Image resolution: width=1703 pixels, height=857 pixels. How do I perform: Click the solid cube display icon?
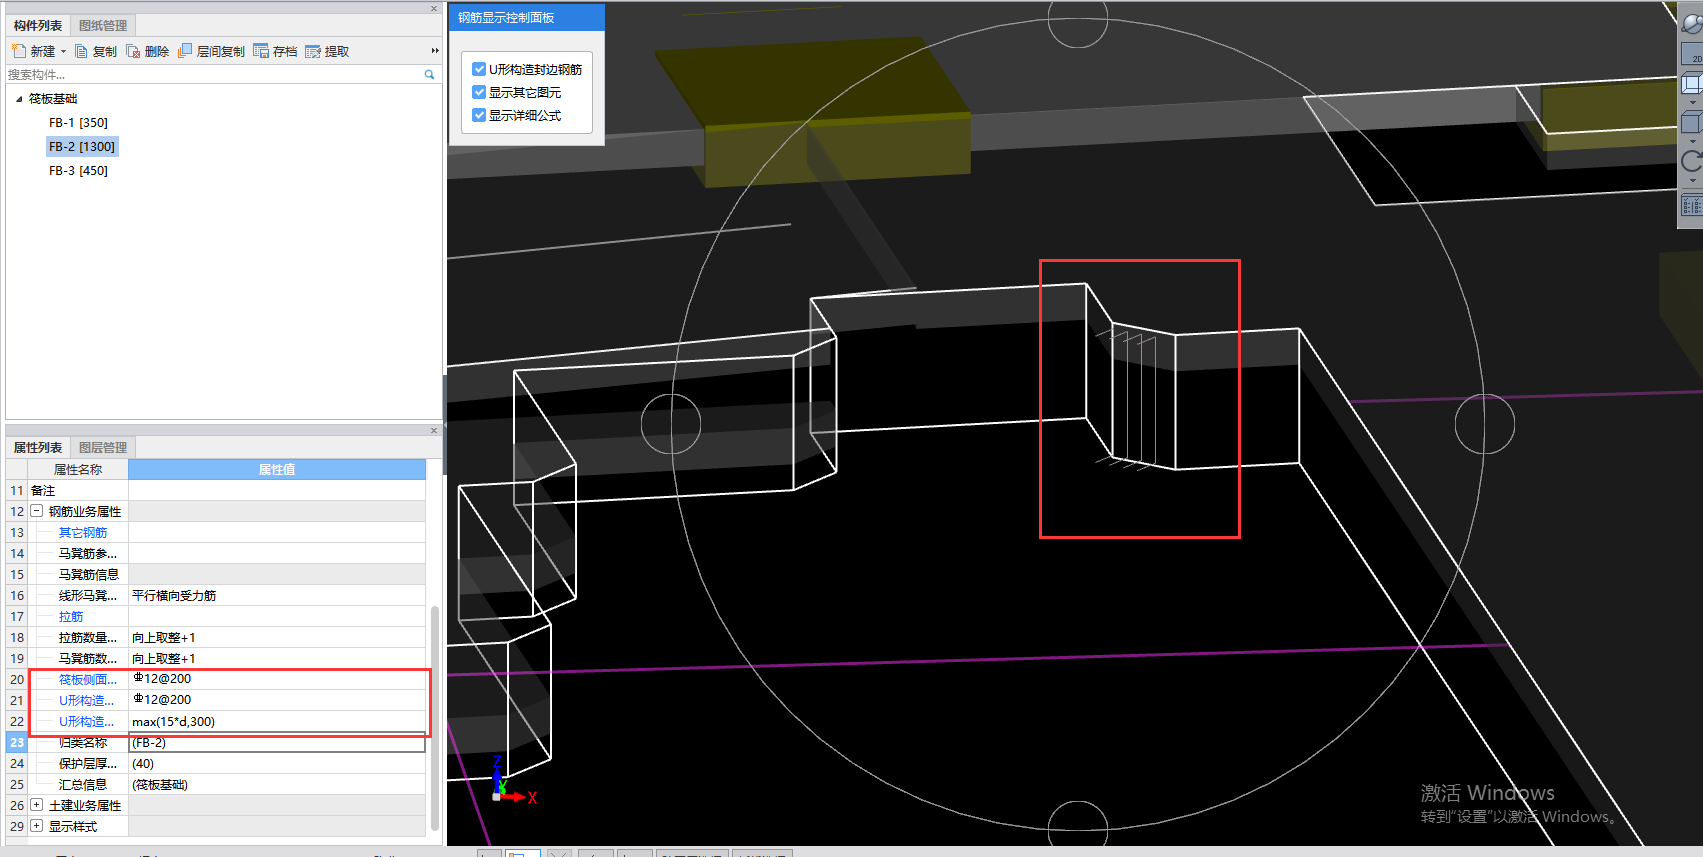[x=1692, y=122]
